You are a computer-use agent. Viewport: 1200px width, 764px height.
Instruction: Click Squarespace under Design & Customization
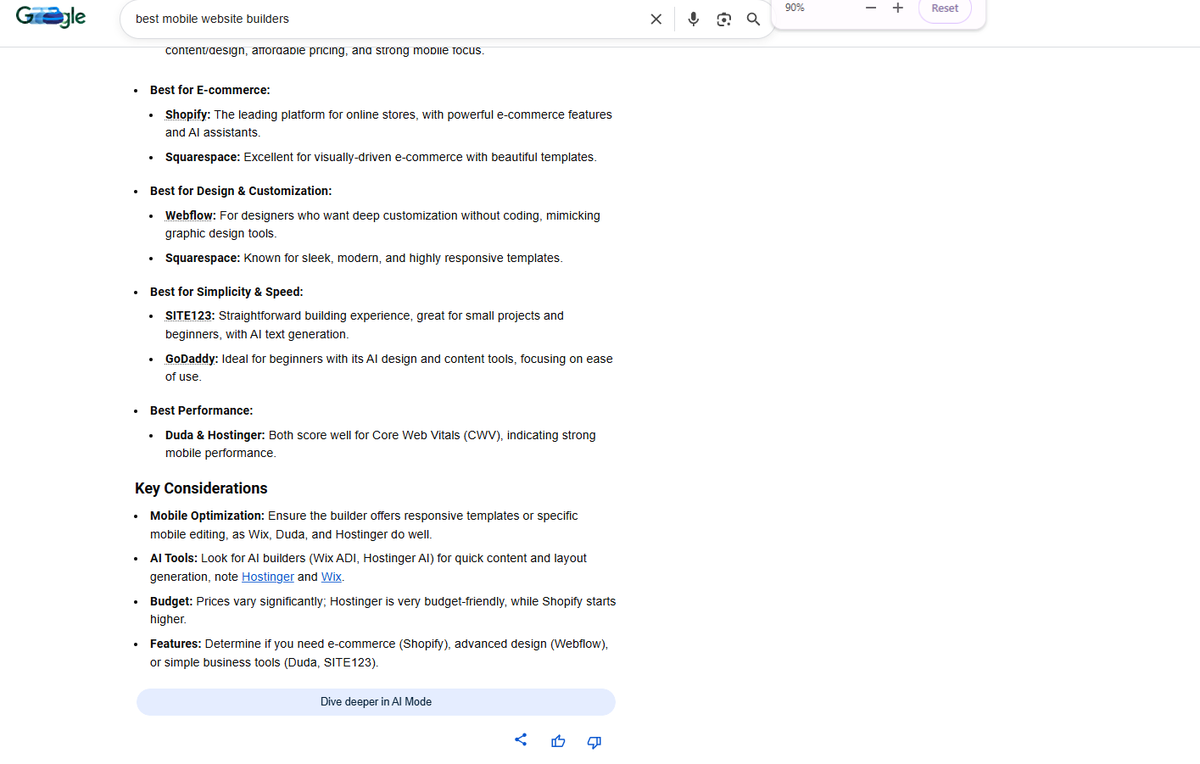click(x=202, y=258)
